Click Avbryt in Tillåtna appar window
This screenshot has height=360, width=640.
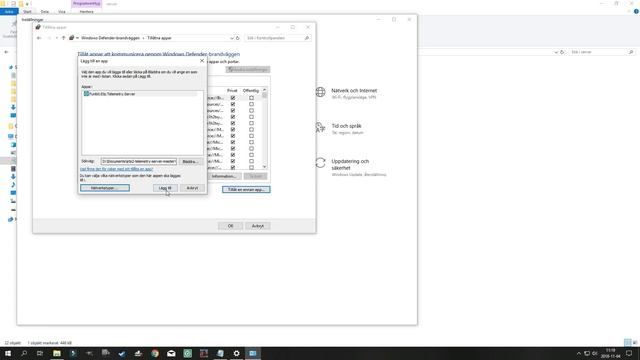coord(258,226)
